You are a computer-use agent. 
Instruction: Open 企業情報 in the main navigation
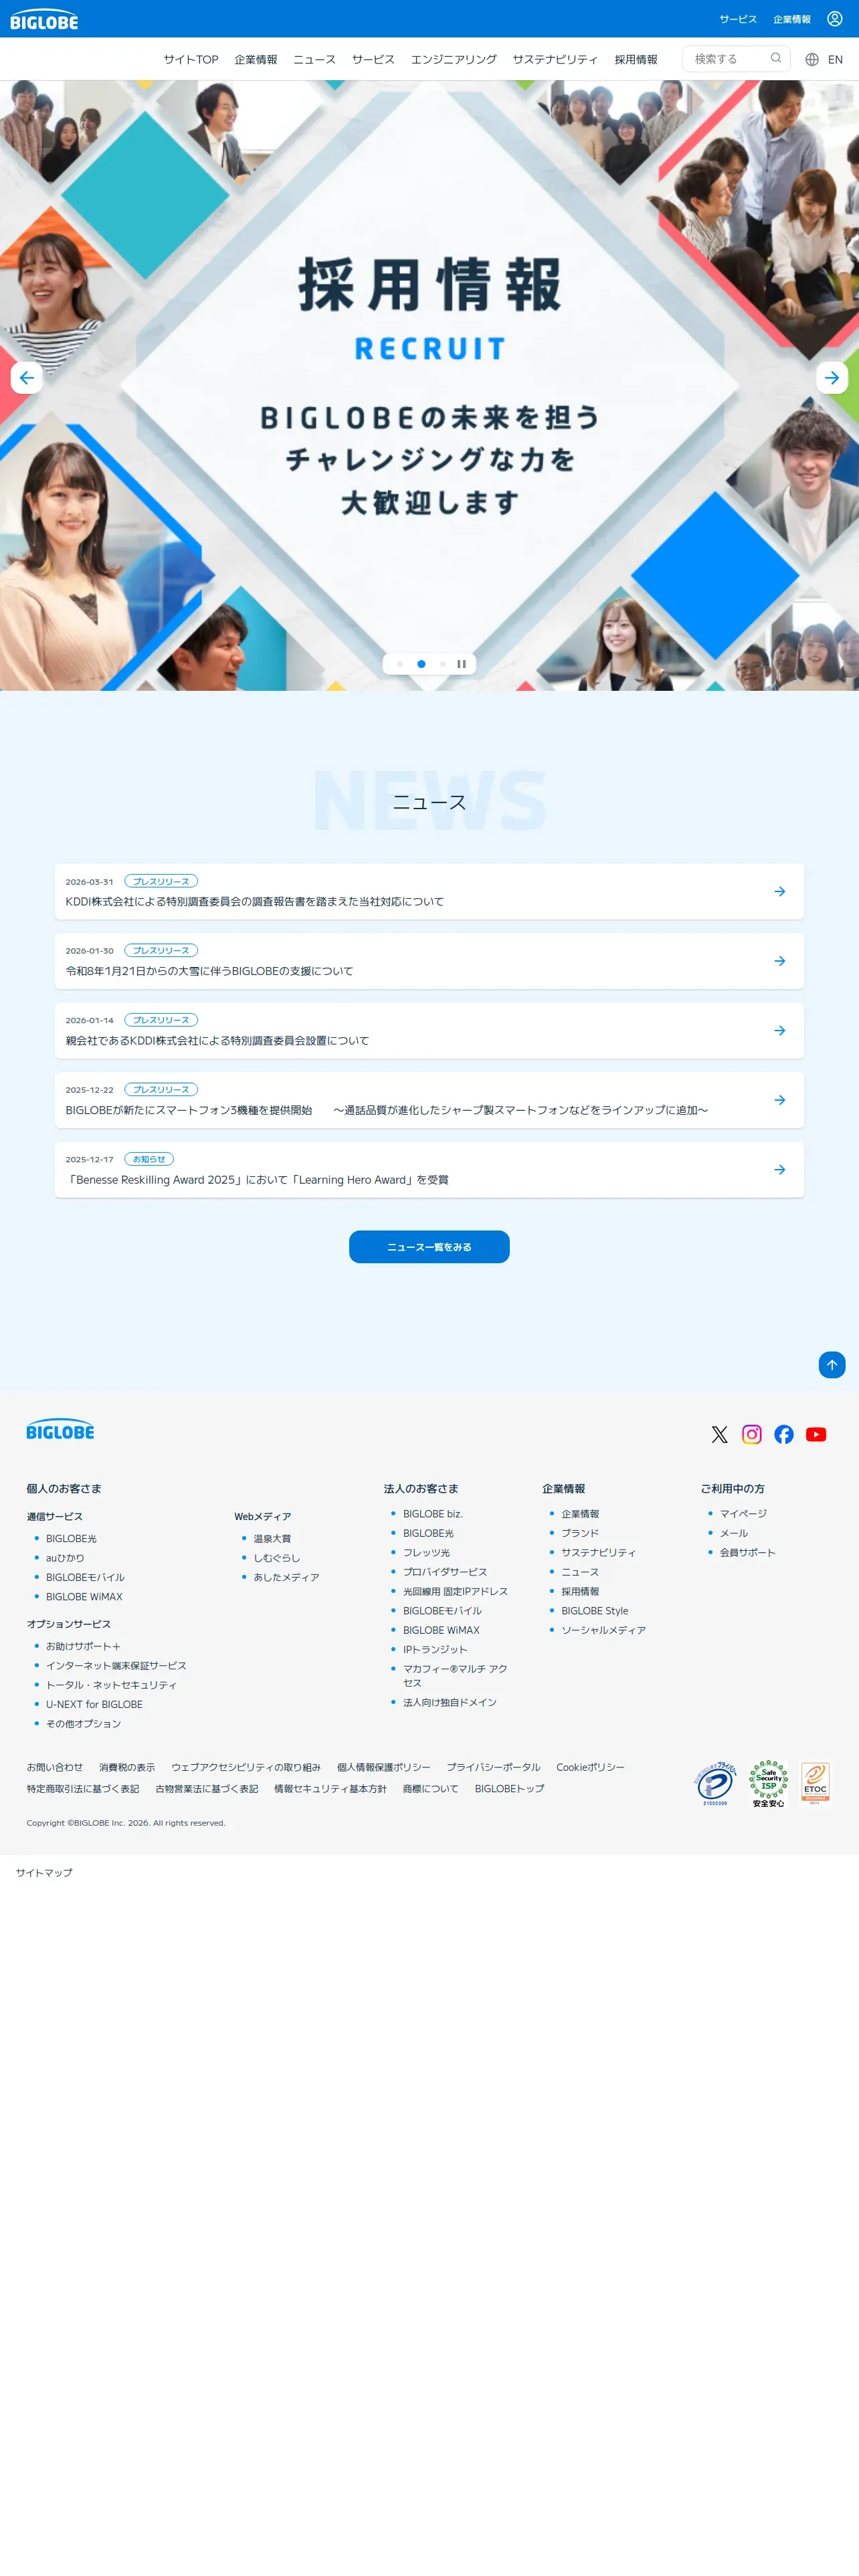(256, 59)
